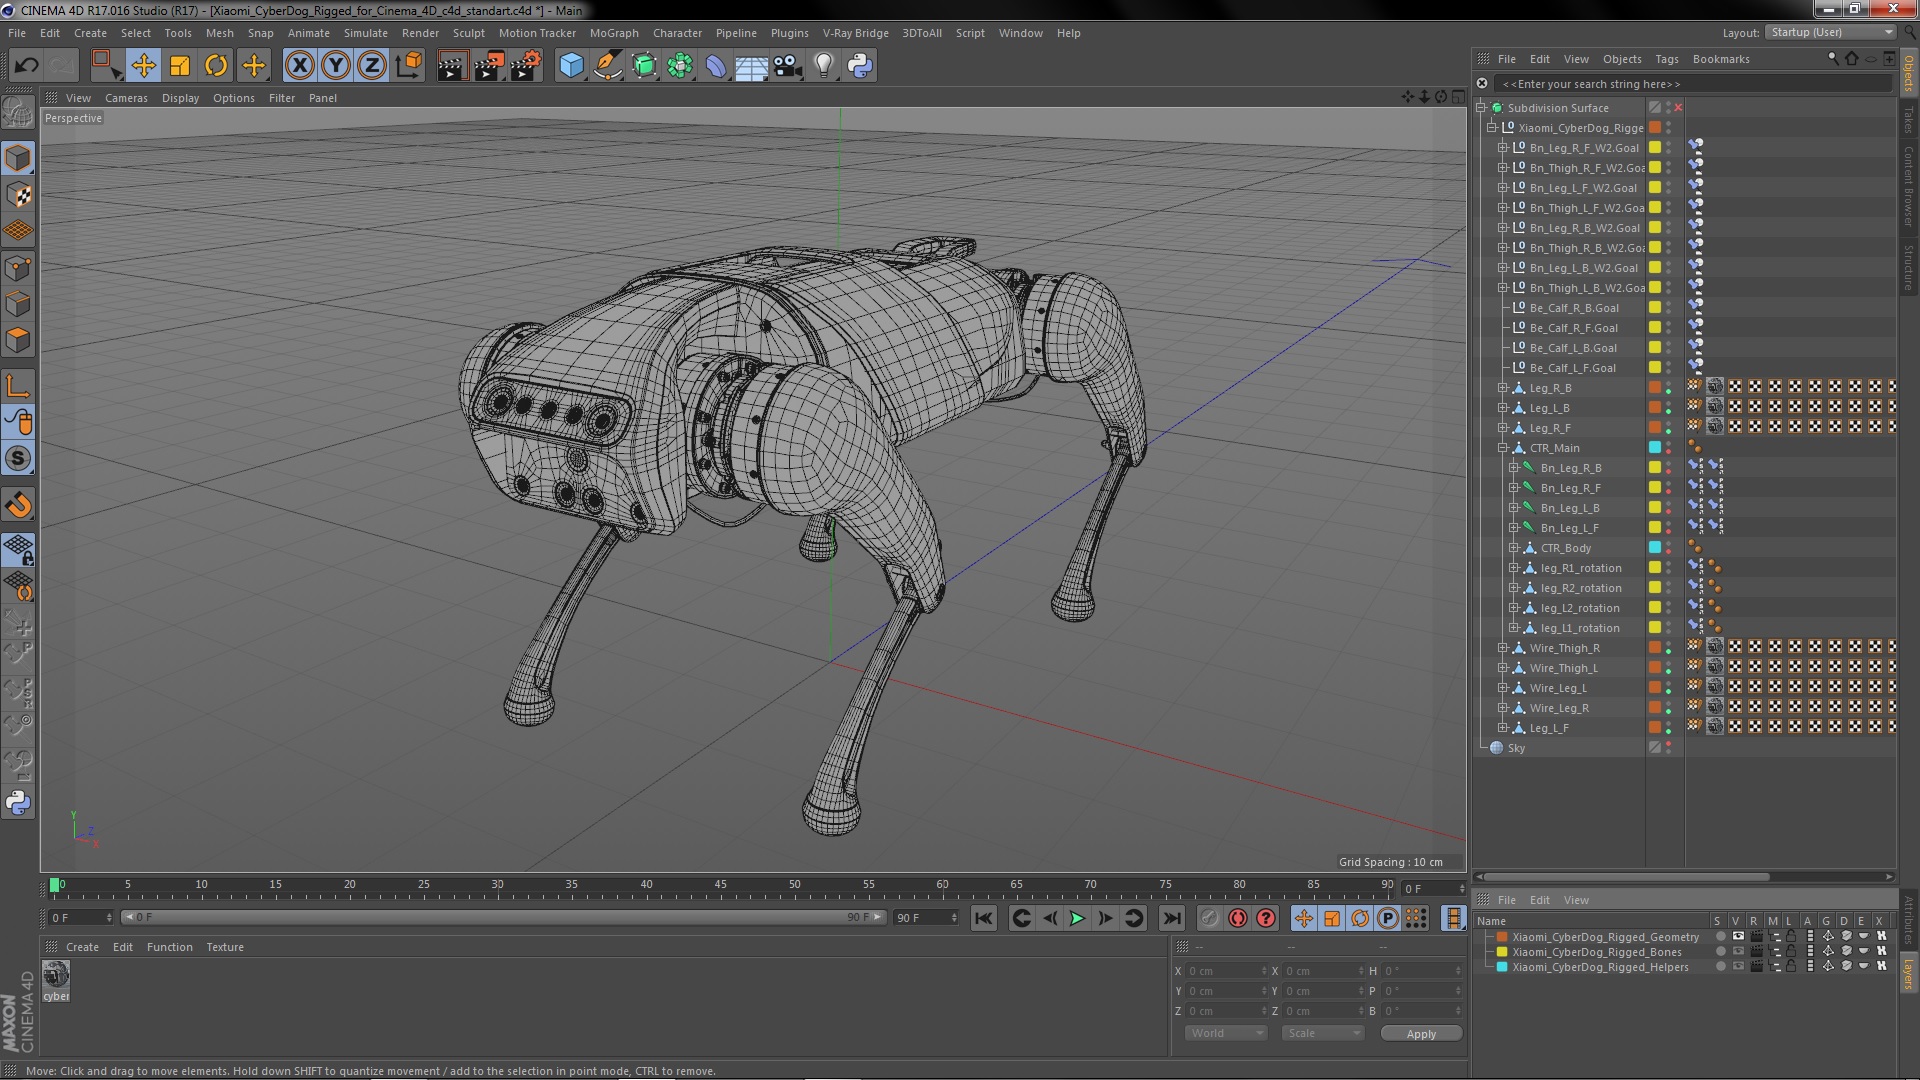This screenshot has width=1920, height=1080.
Task: Switch to Texture mode
Action: click(x=18, y=195)
